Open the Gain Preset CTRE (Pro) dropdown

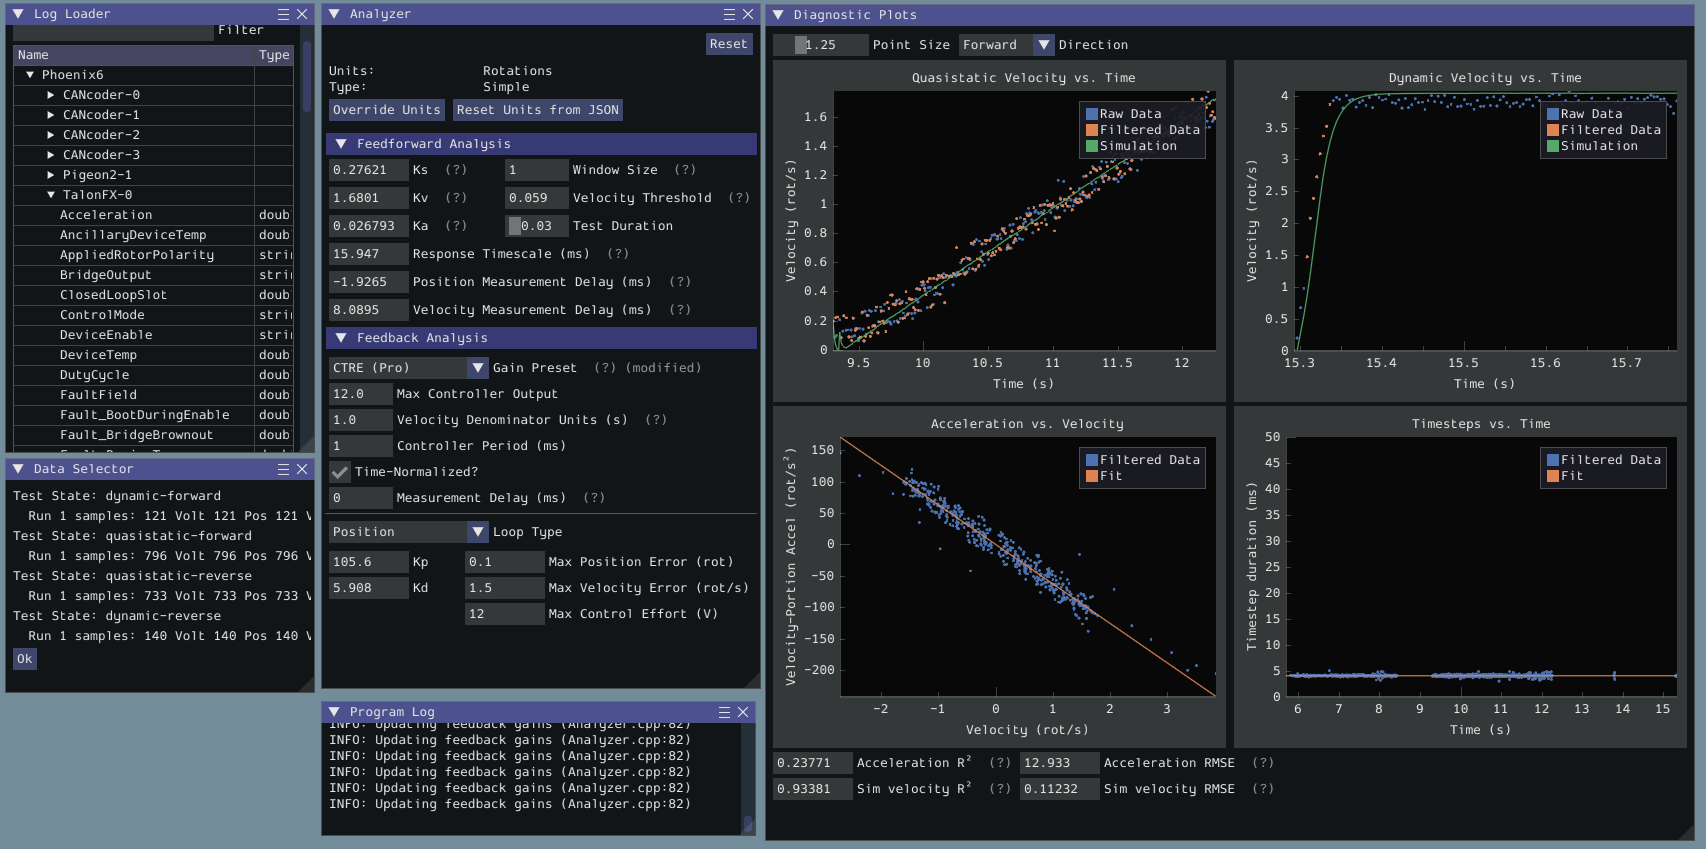click(x=408, y=368)
